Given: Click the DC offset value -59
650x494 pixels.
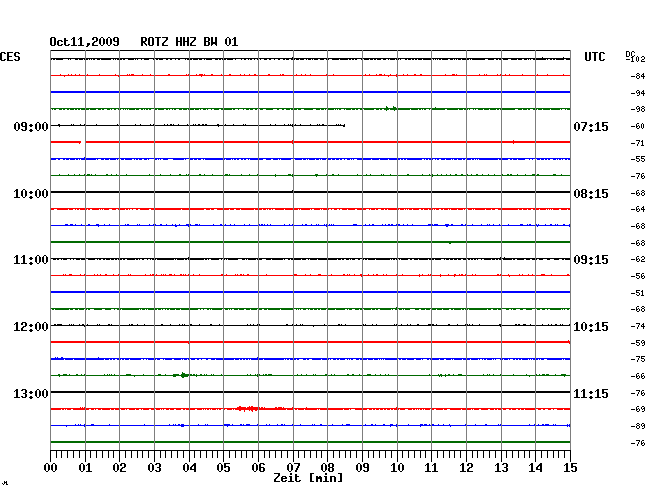Looking at the screenshot, I should click(x=638, y=343).
